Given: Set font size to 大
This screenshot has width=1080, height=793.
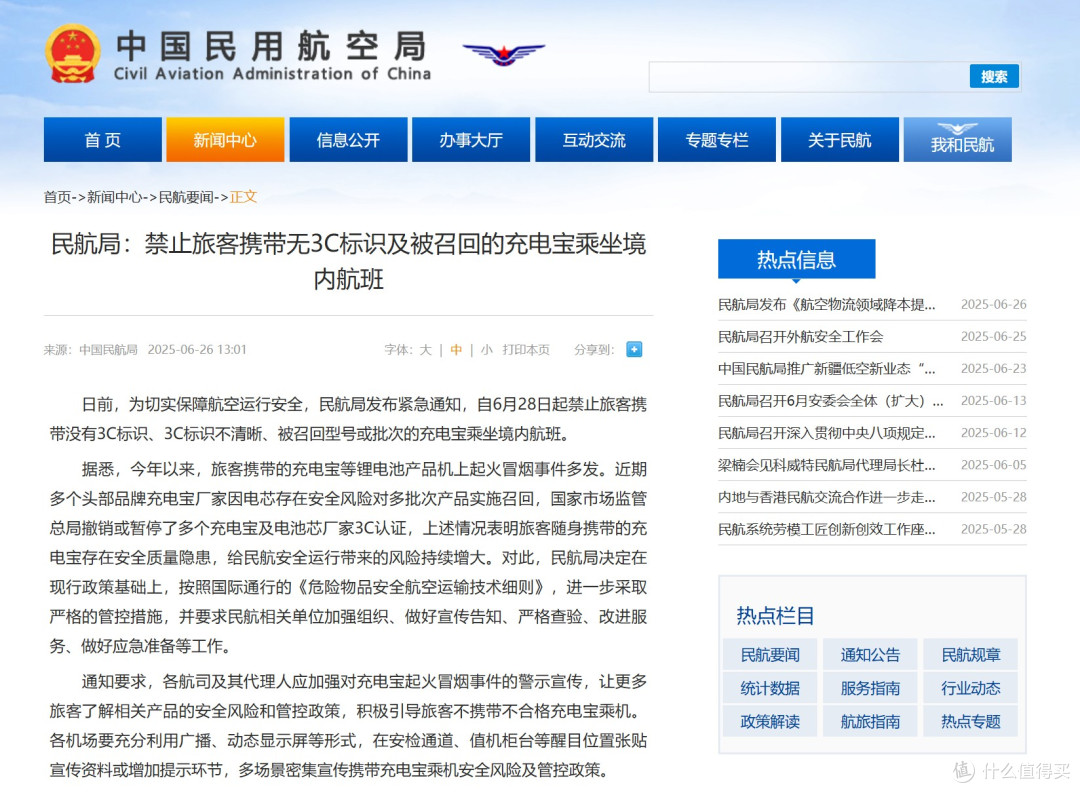Looking at the screenshot, I should [x=426, y=350].
